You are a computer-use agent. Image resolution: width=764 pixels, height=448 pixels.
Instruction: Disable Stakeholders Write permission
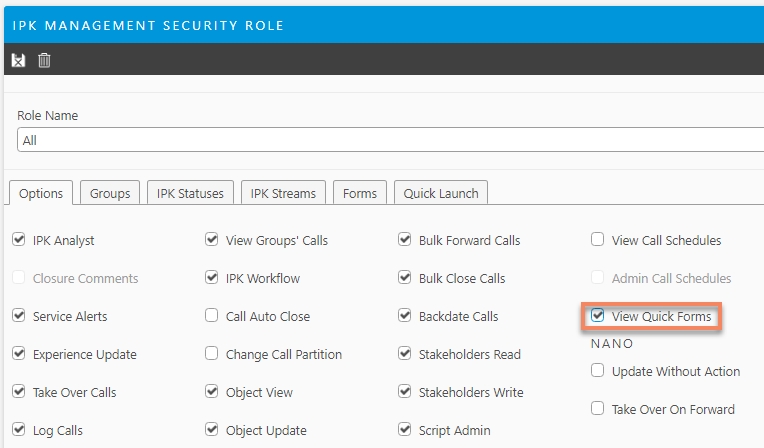pos(405,392)
